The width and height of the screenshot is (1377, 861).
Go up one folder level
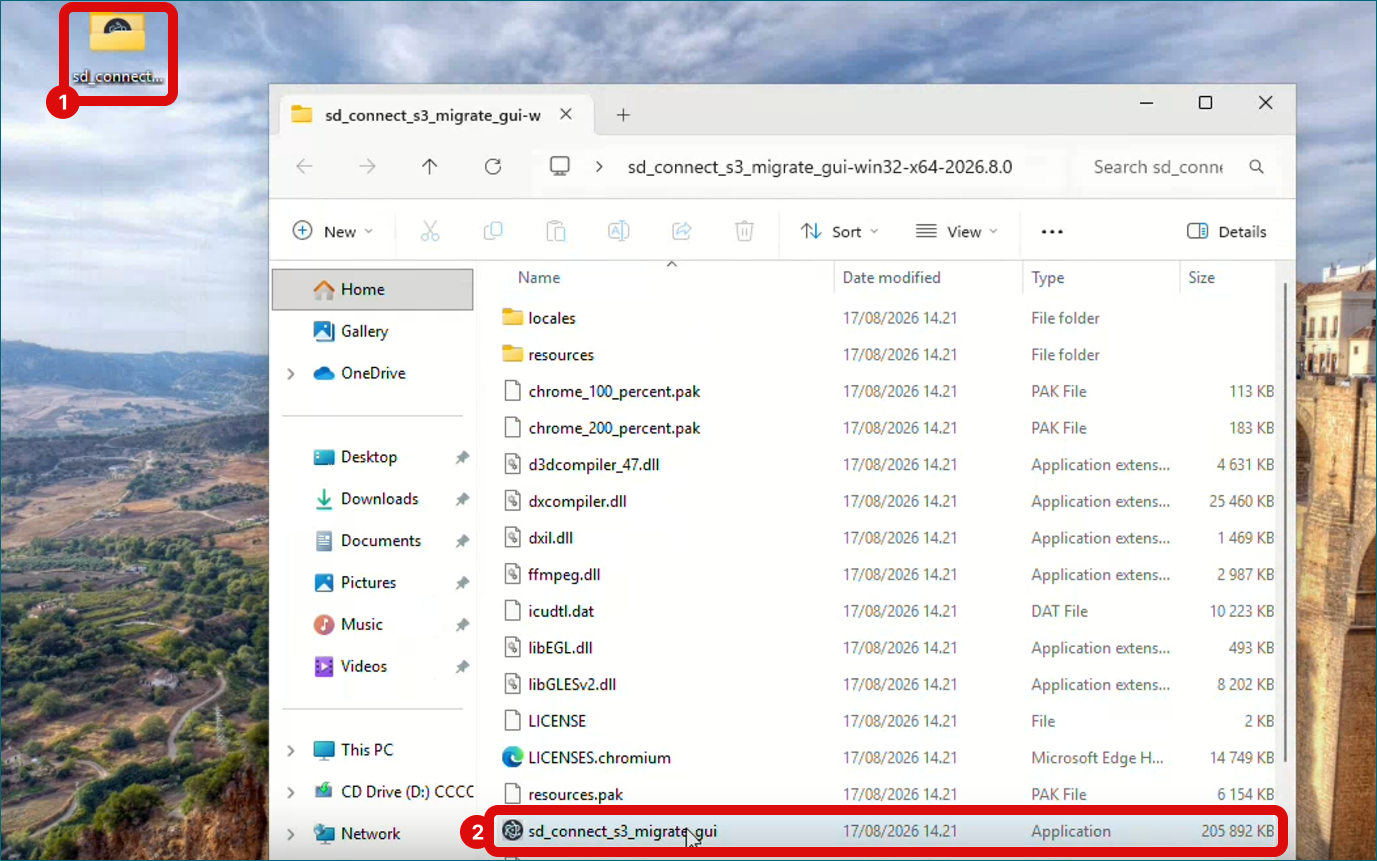click(430, 167)
